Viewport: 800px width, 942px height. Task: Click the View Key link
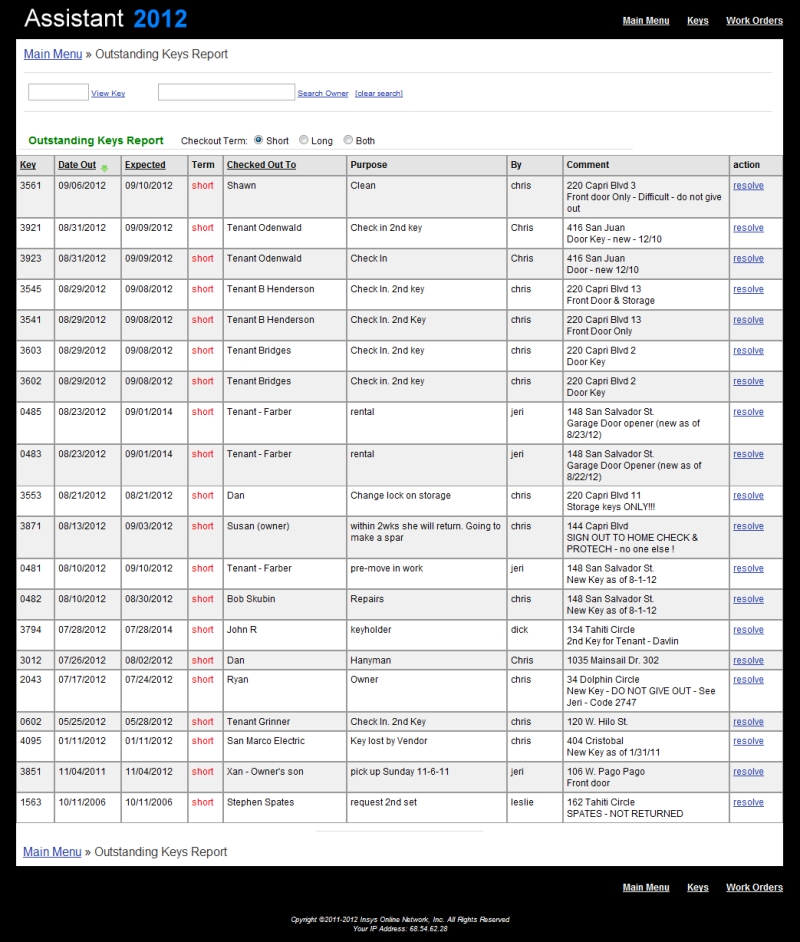[x=108, y=94]
